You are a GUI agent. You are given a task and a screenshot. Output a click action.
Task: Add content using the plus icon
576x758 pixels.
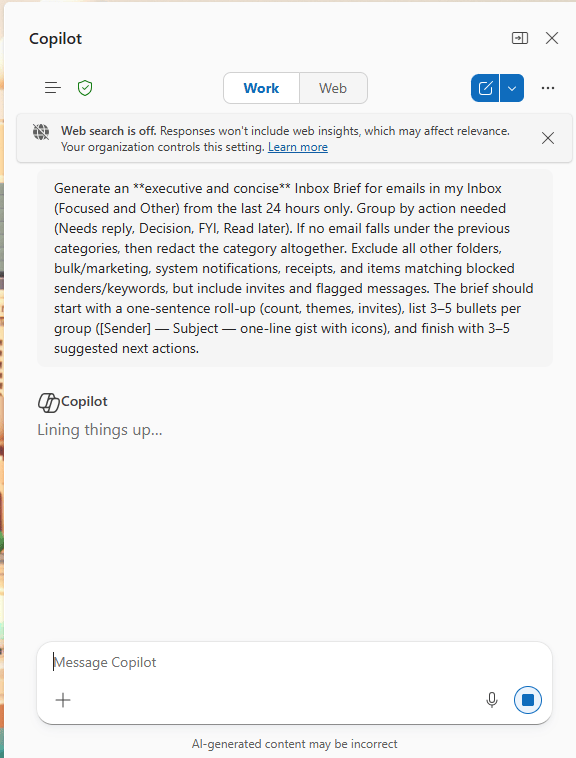pos(63,700)
